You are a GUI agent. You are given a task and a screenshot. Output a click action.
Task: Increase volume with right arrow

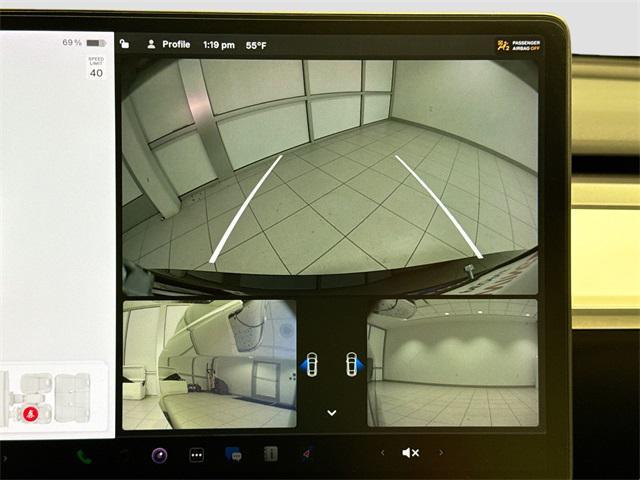pos(440,453)
